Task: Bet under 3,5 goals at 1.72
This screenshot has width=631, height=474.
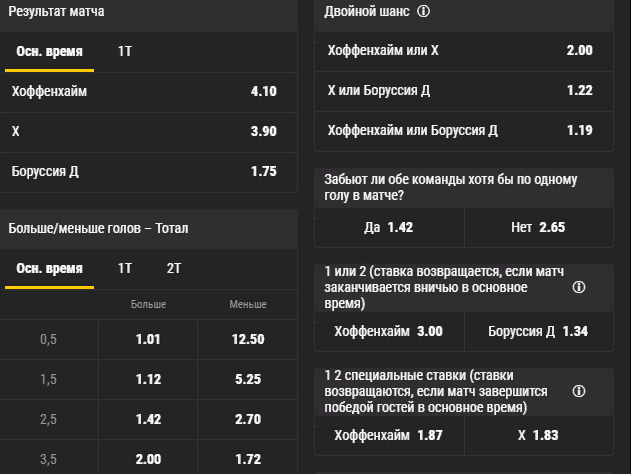Action: (x=247, y=459)
